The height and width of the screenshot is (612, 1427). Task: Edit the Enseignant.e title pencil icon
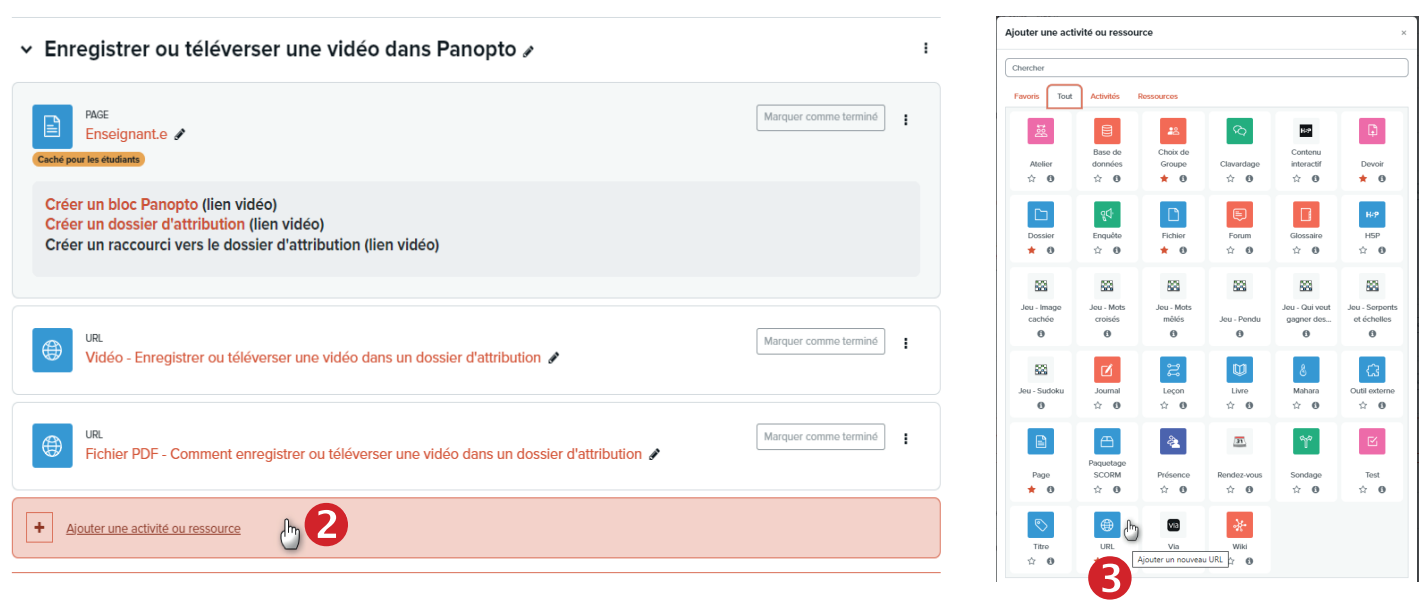click(180, 134)
